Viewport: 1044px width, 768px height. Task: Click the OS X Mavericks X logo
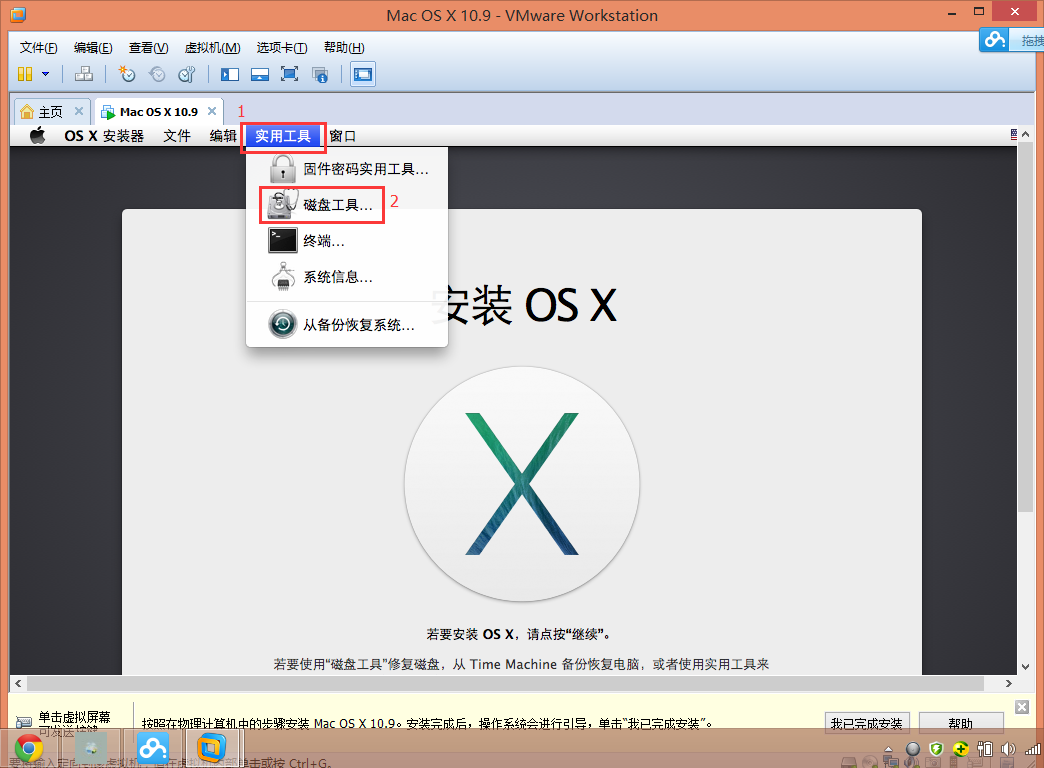[x=522, y=484]
